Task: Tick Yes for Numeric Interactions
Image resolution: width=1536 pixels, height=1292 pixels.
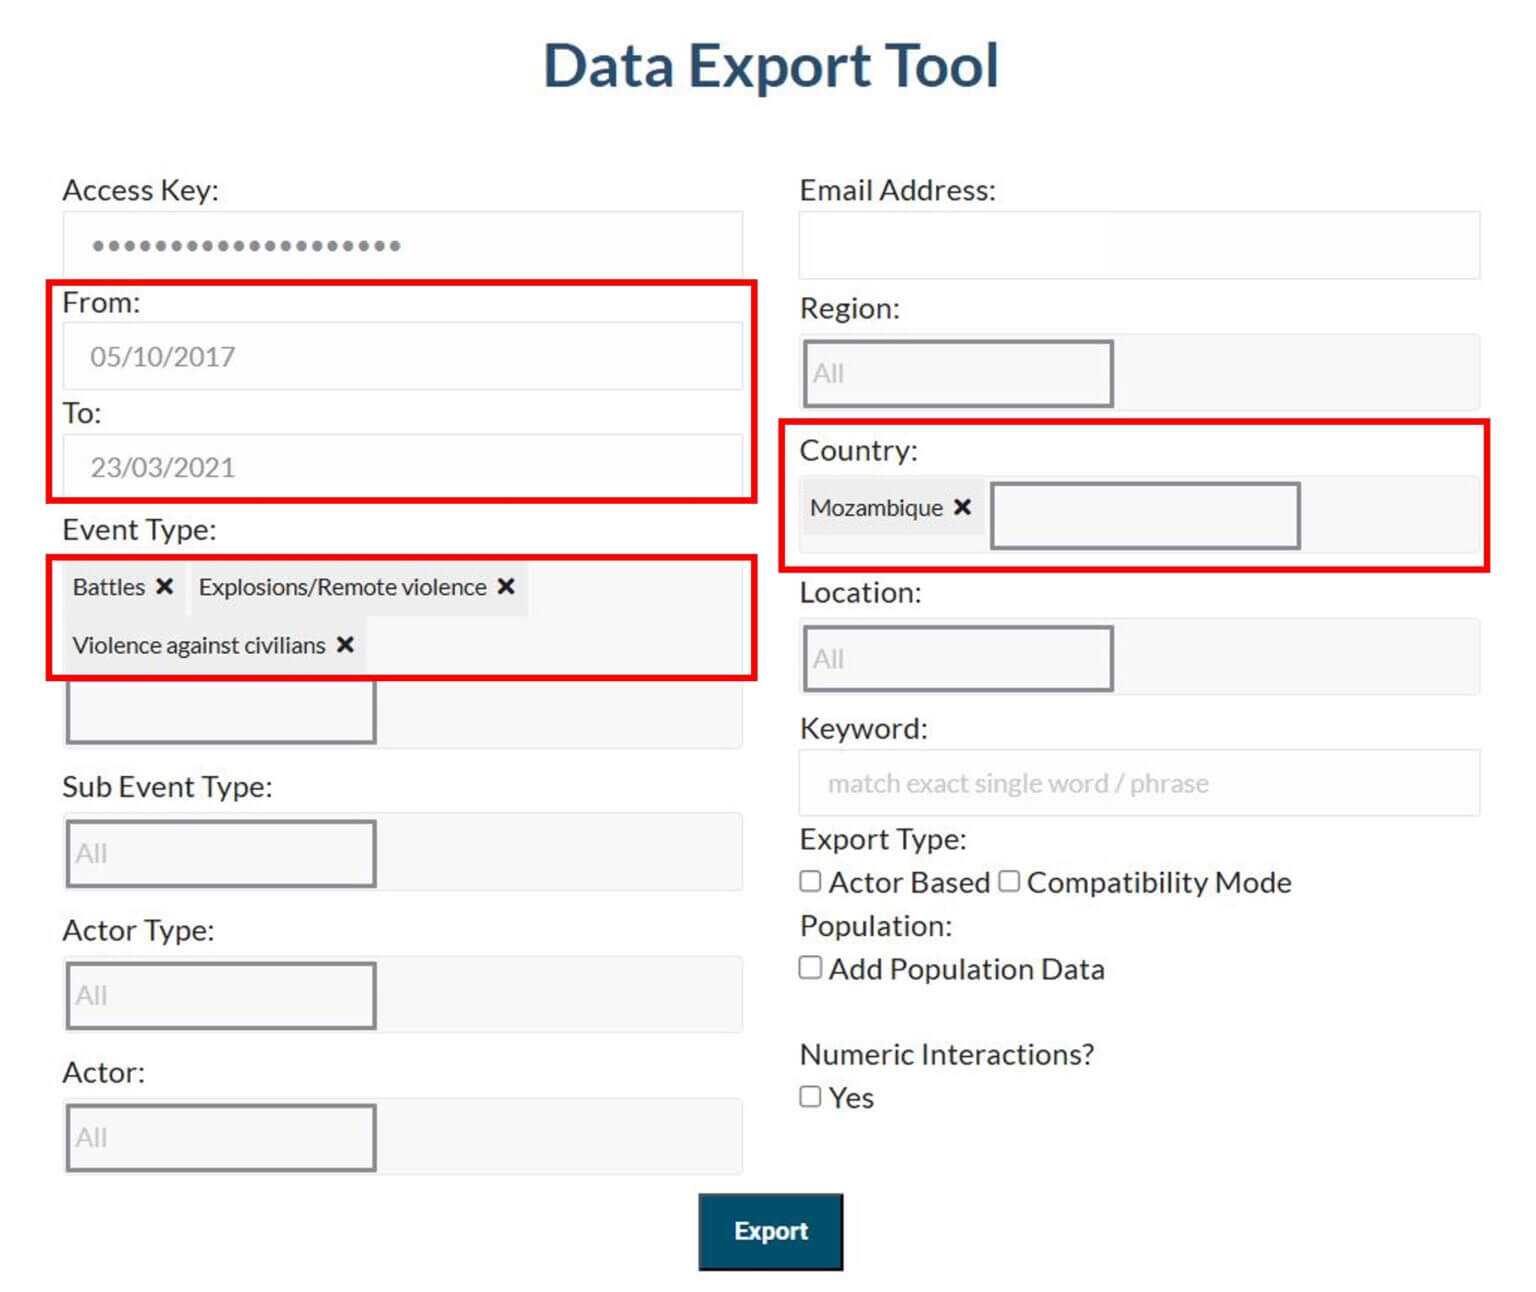Action: coord(810,1097)
